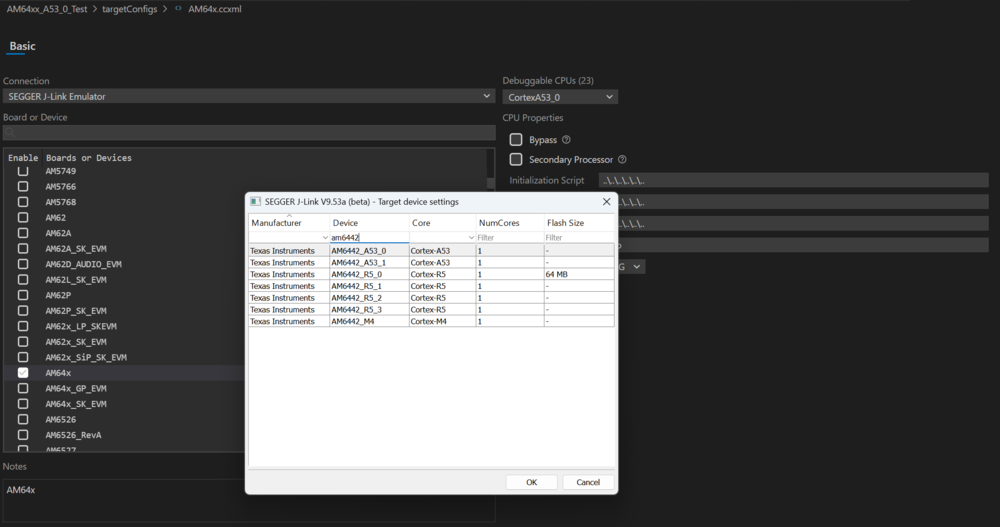Open the Manufacturer filter dropdown

(x=325, y=237)
